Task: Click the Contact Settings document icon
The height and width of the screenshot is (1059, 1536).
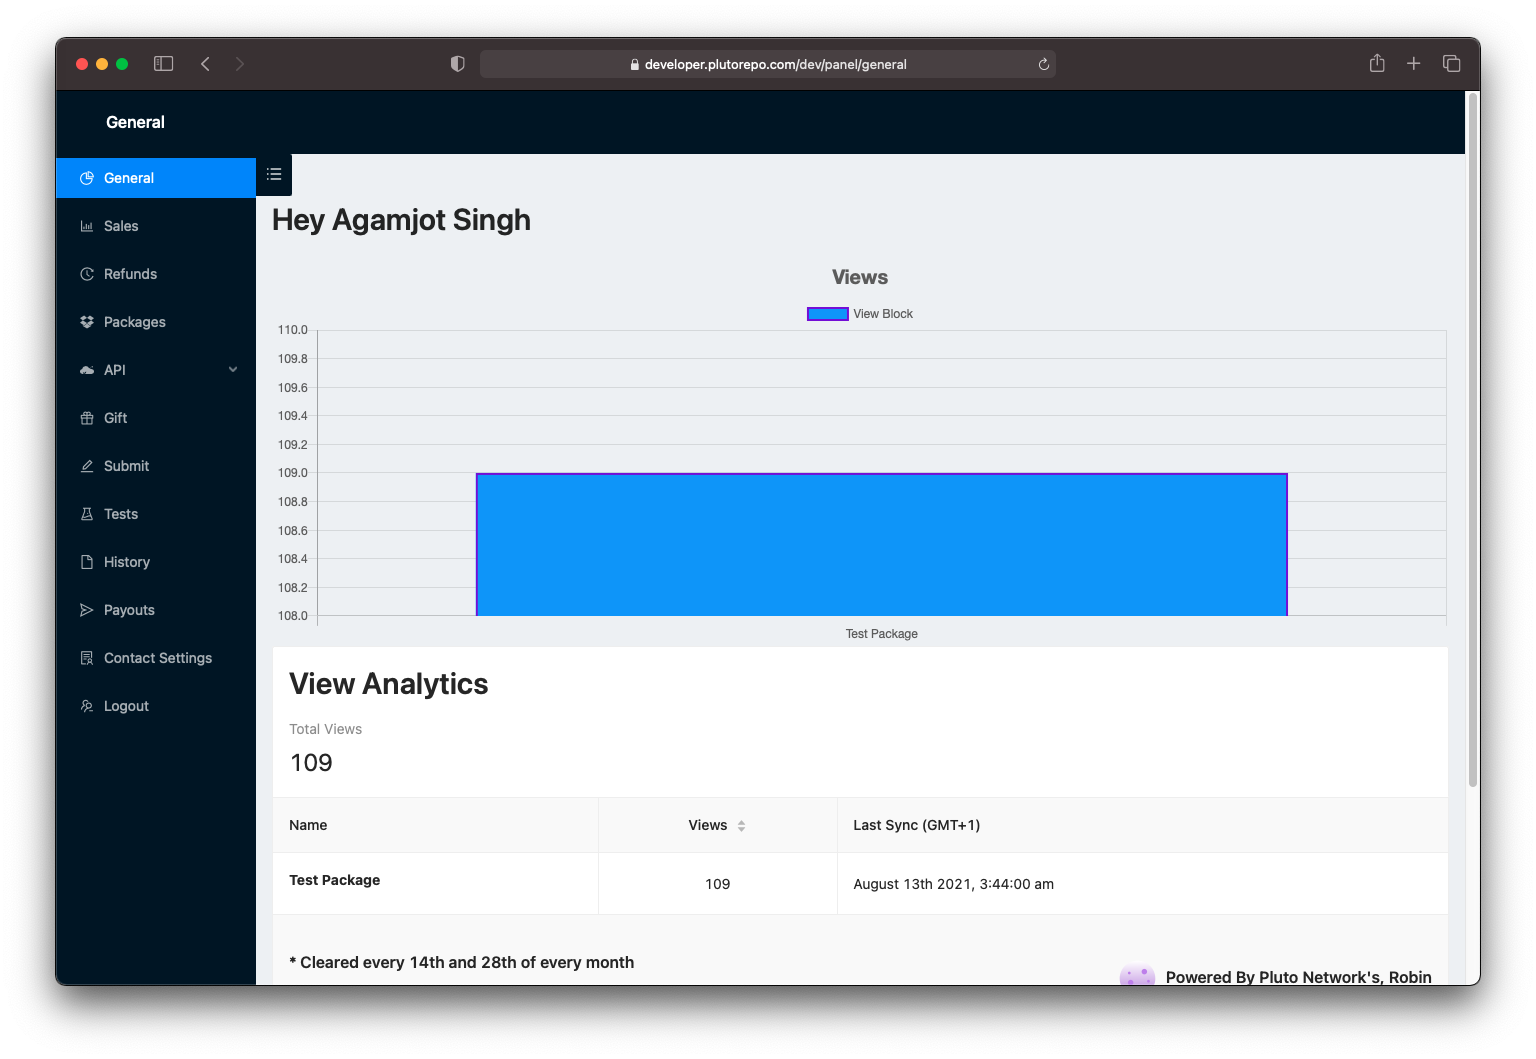Action: click(87, 658)
